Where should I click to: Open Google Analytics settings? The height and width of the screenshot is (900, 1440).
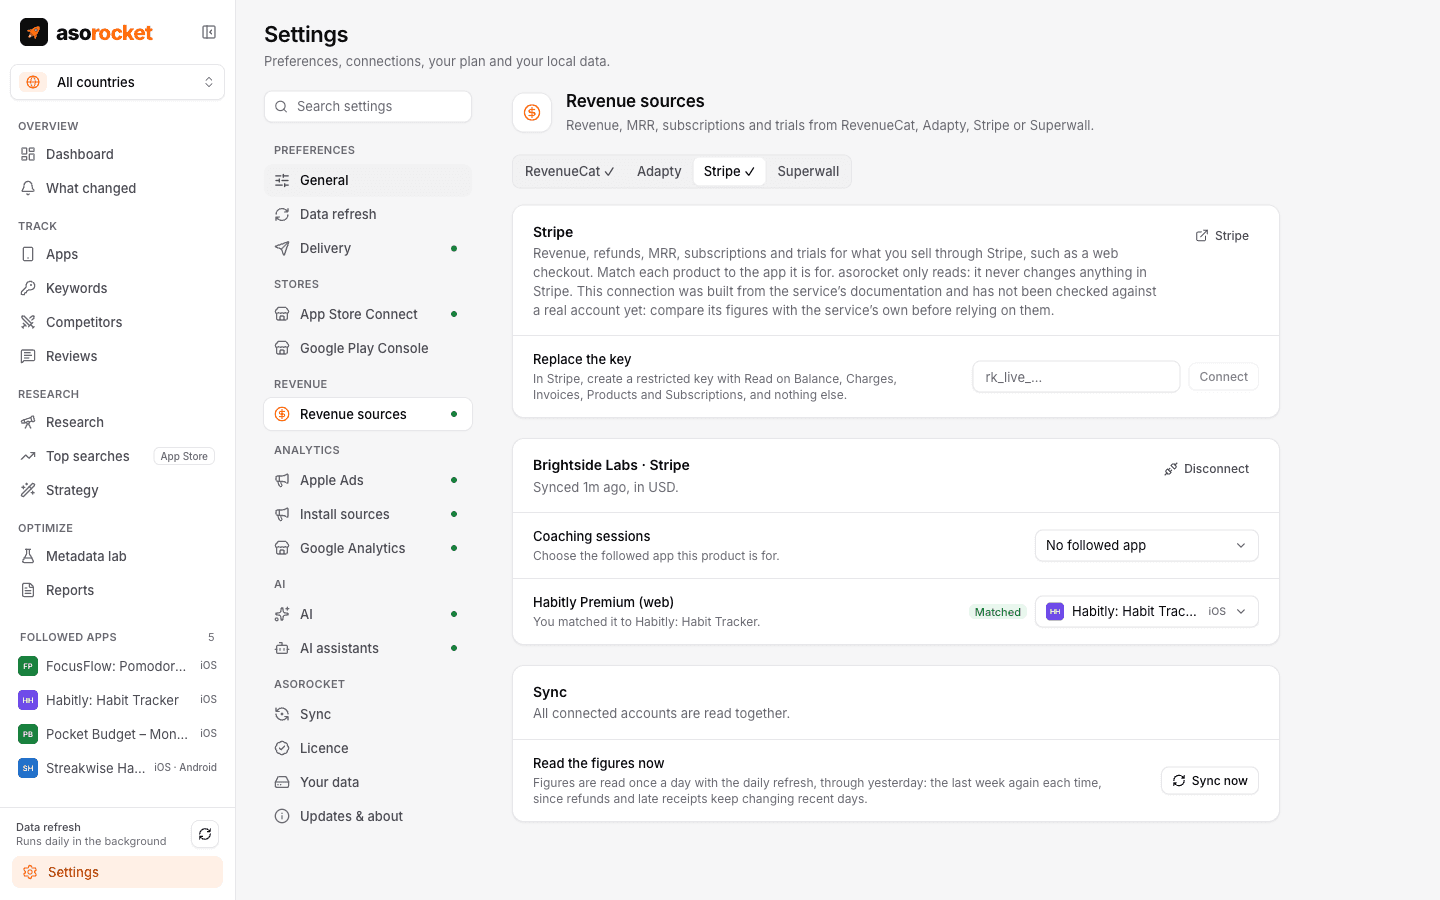pos(368,548)
